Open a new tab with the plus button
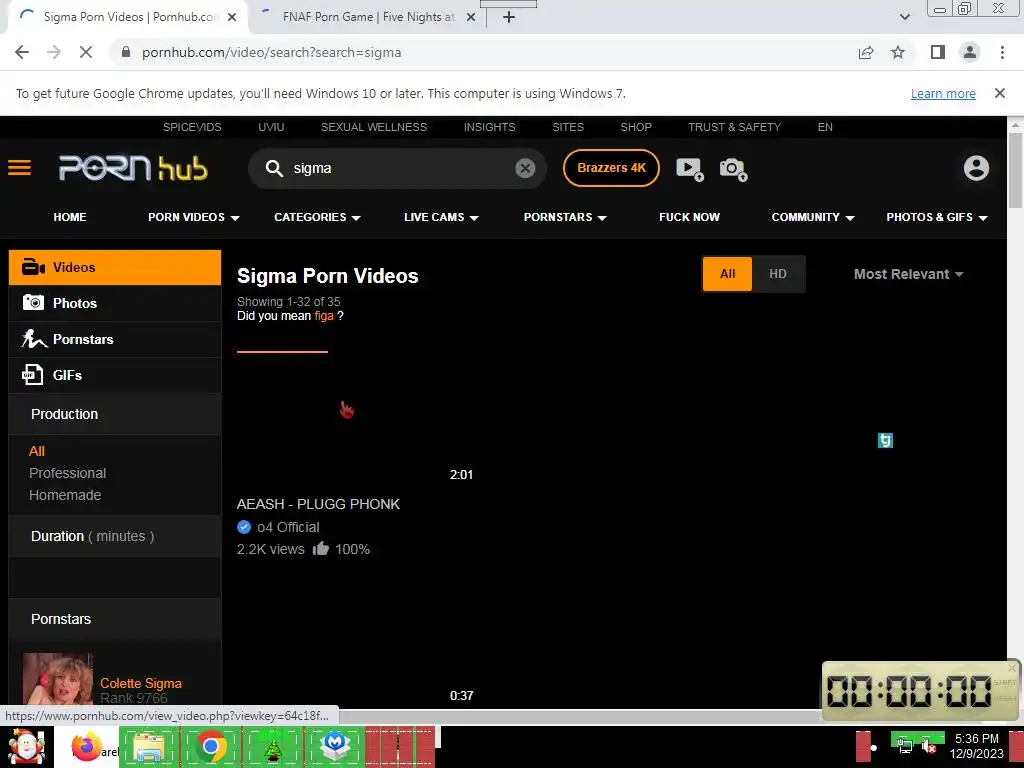Viewport: 1024px width, 768px height. [509, 17]
